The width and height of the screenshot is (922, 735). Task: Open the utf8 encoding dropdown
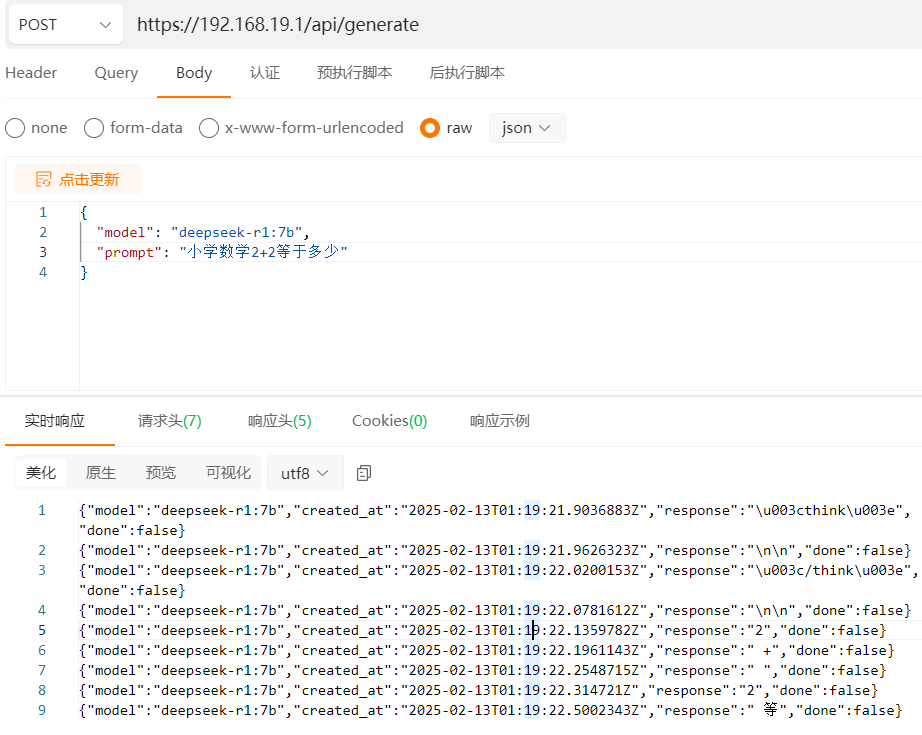[x=304, y=473]
